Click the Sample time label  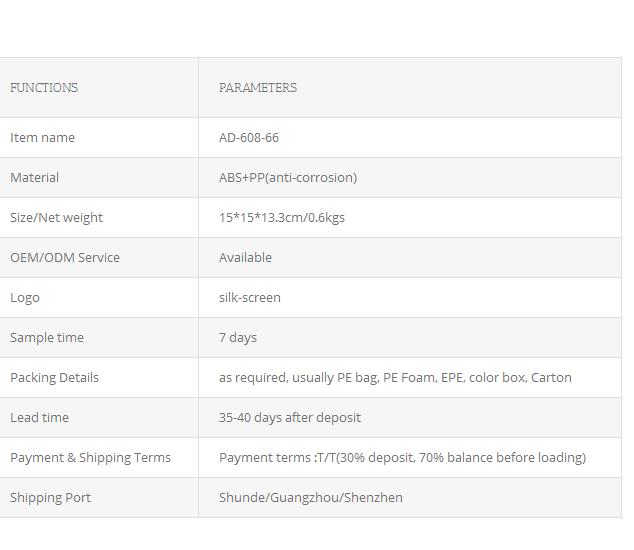(47, 338)
